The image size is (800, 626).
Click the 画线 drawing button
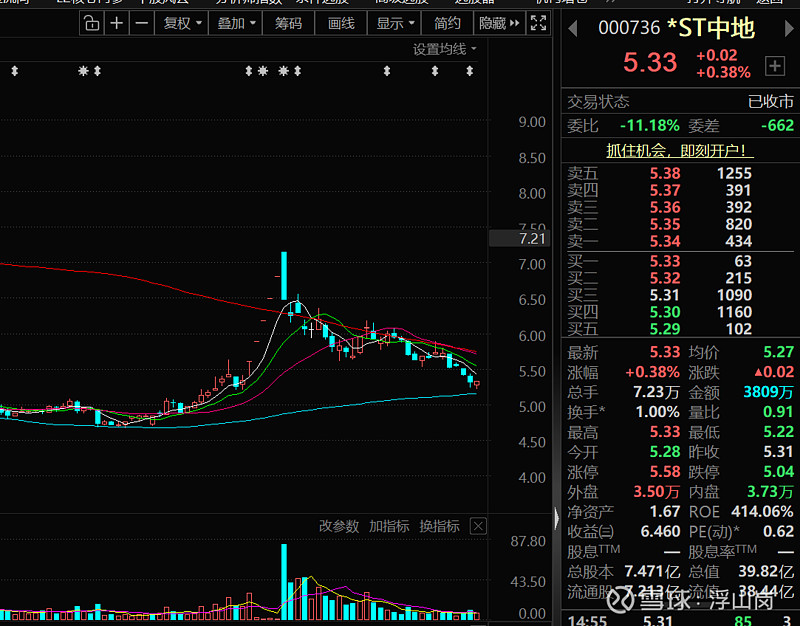point(341,23)
